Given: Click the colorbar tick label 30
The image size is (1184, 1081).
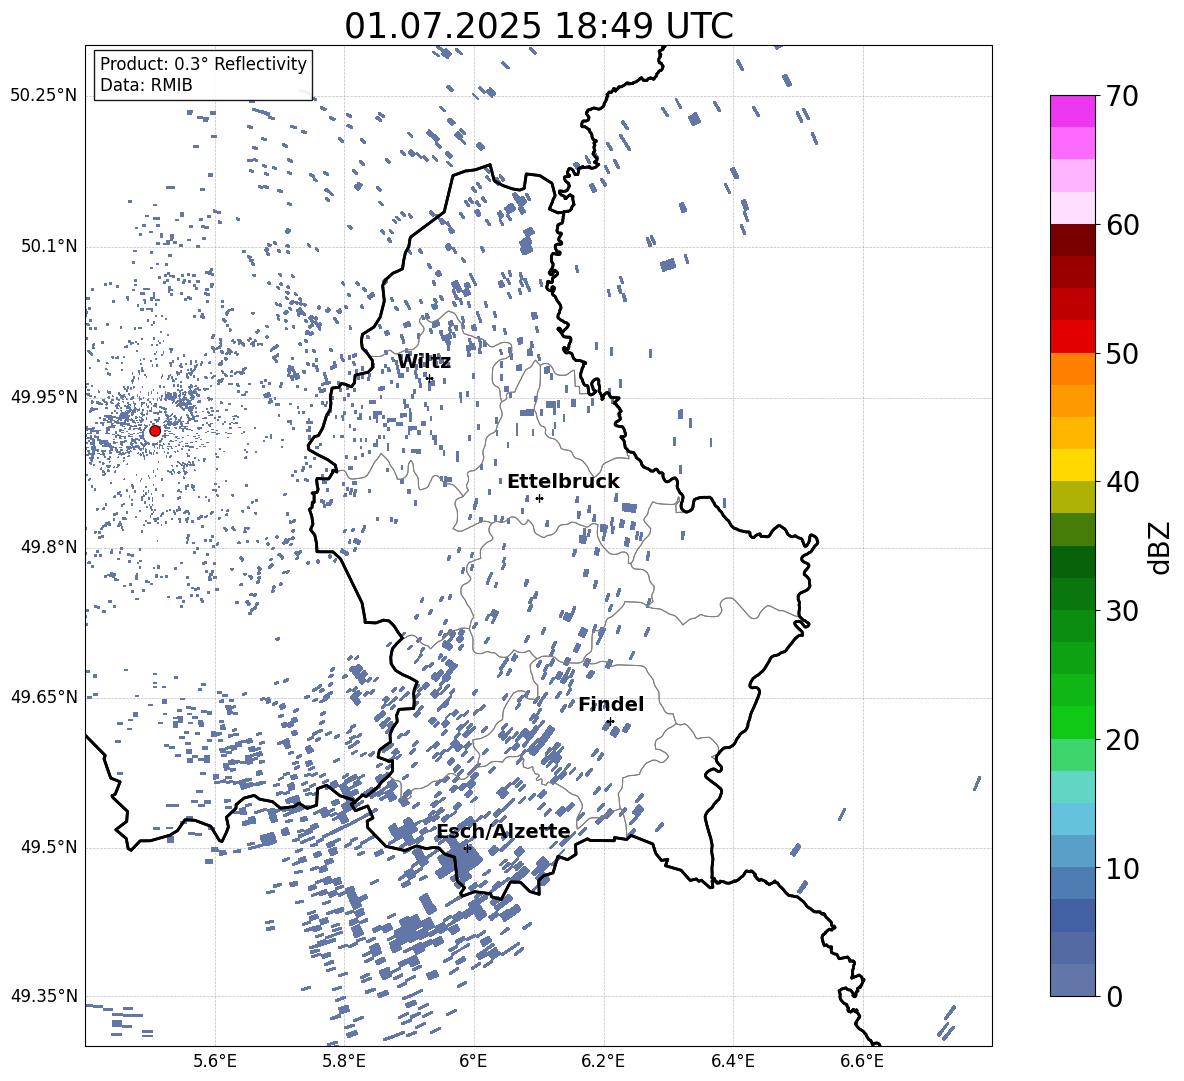Looking at the screenshot, I should 1122,611.
